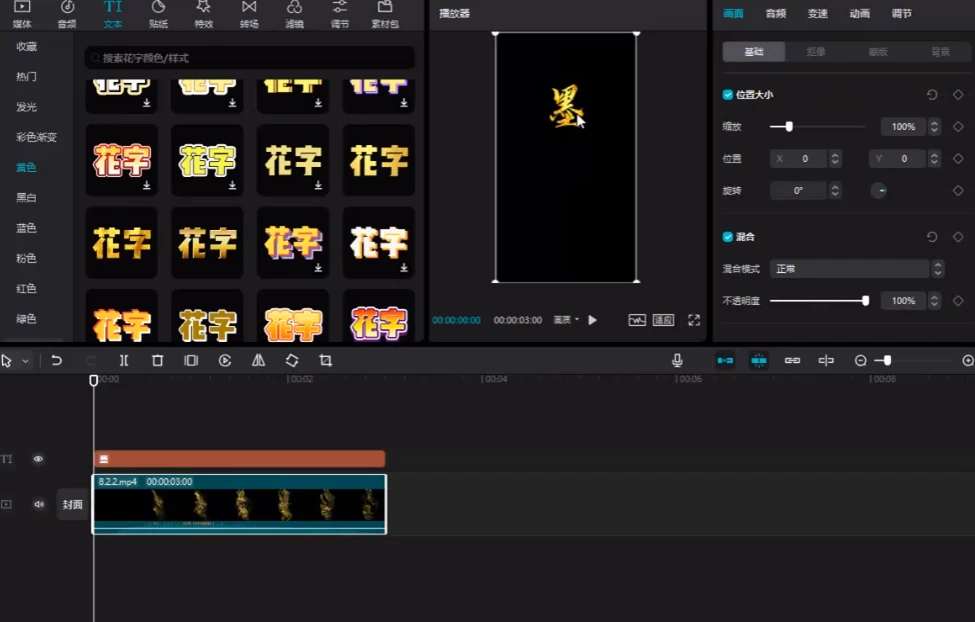This screenshot has height=622, width=975.
Task: Open the 贴纸 stickers panel
Action: click(x=158, y=13)
